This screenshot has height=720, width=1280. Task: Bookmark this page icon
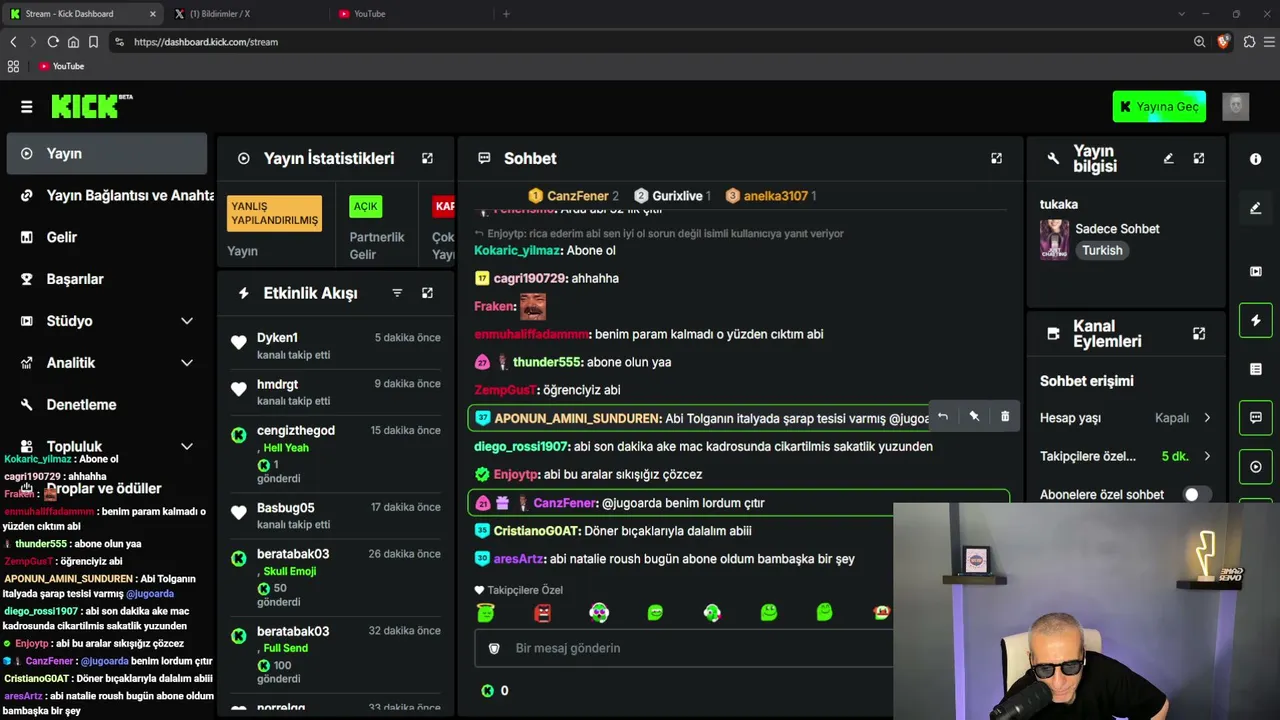93,42
